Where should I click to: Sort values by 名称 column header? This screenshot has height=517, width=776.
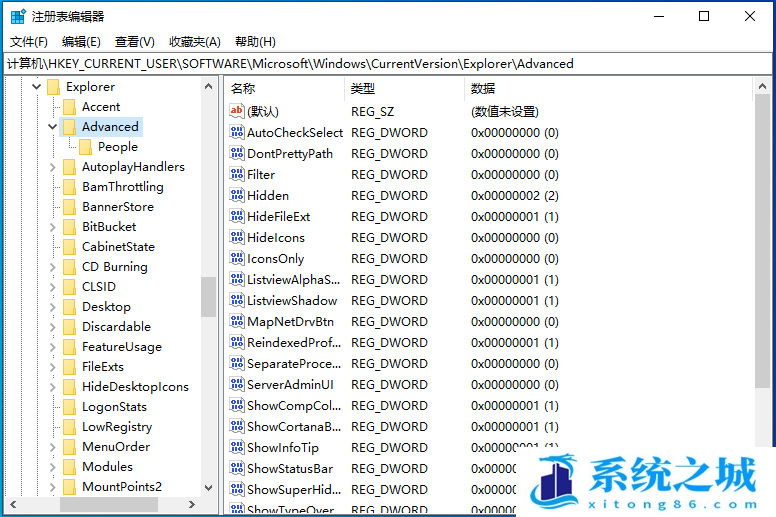(x=285, y=89)
